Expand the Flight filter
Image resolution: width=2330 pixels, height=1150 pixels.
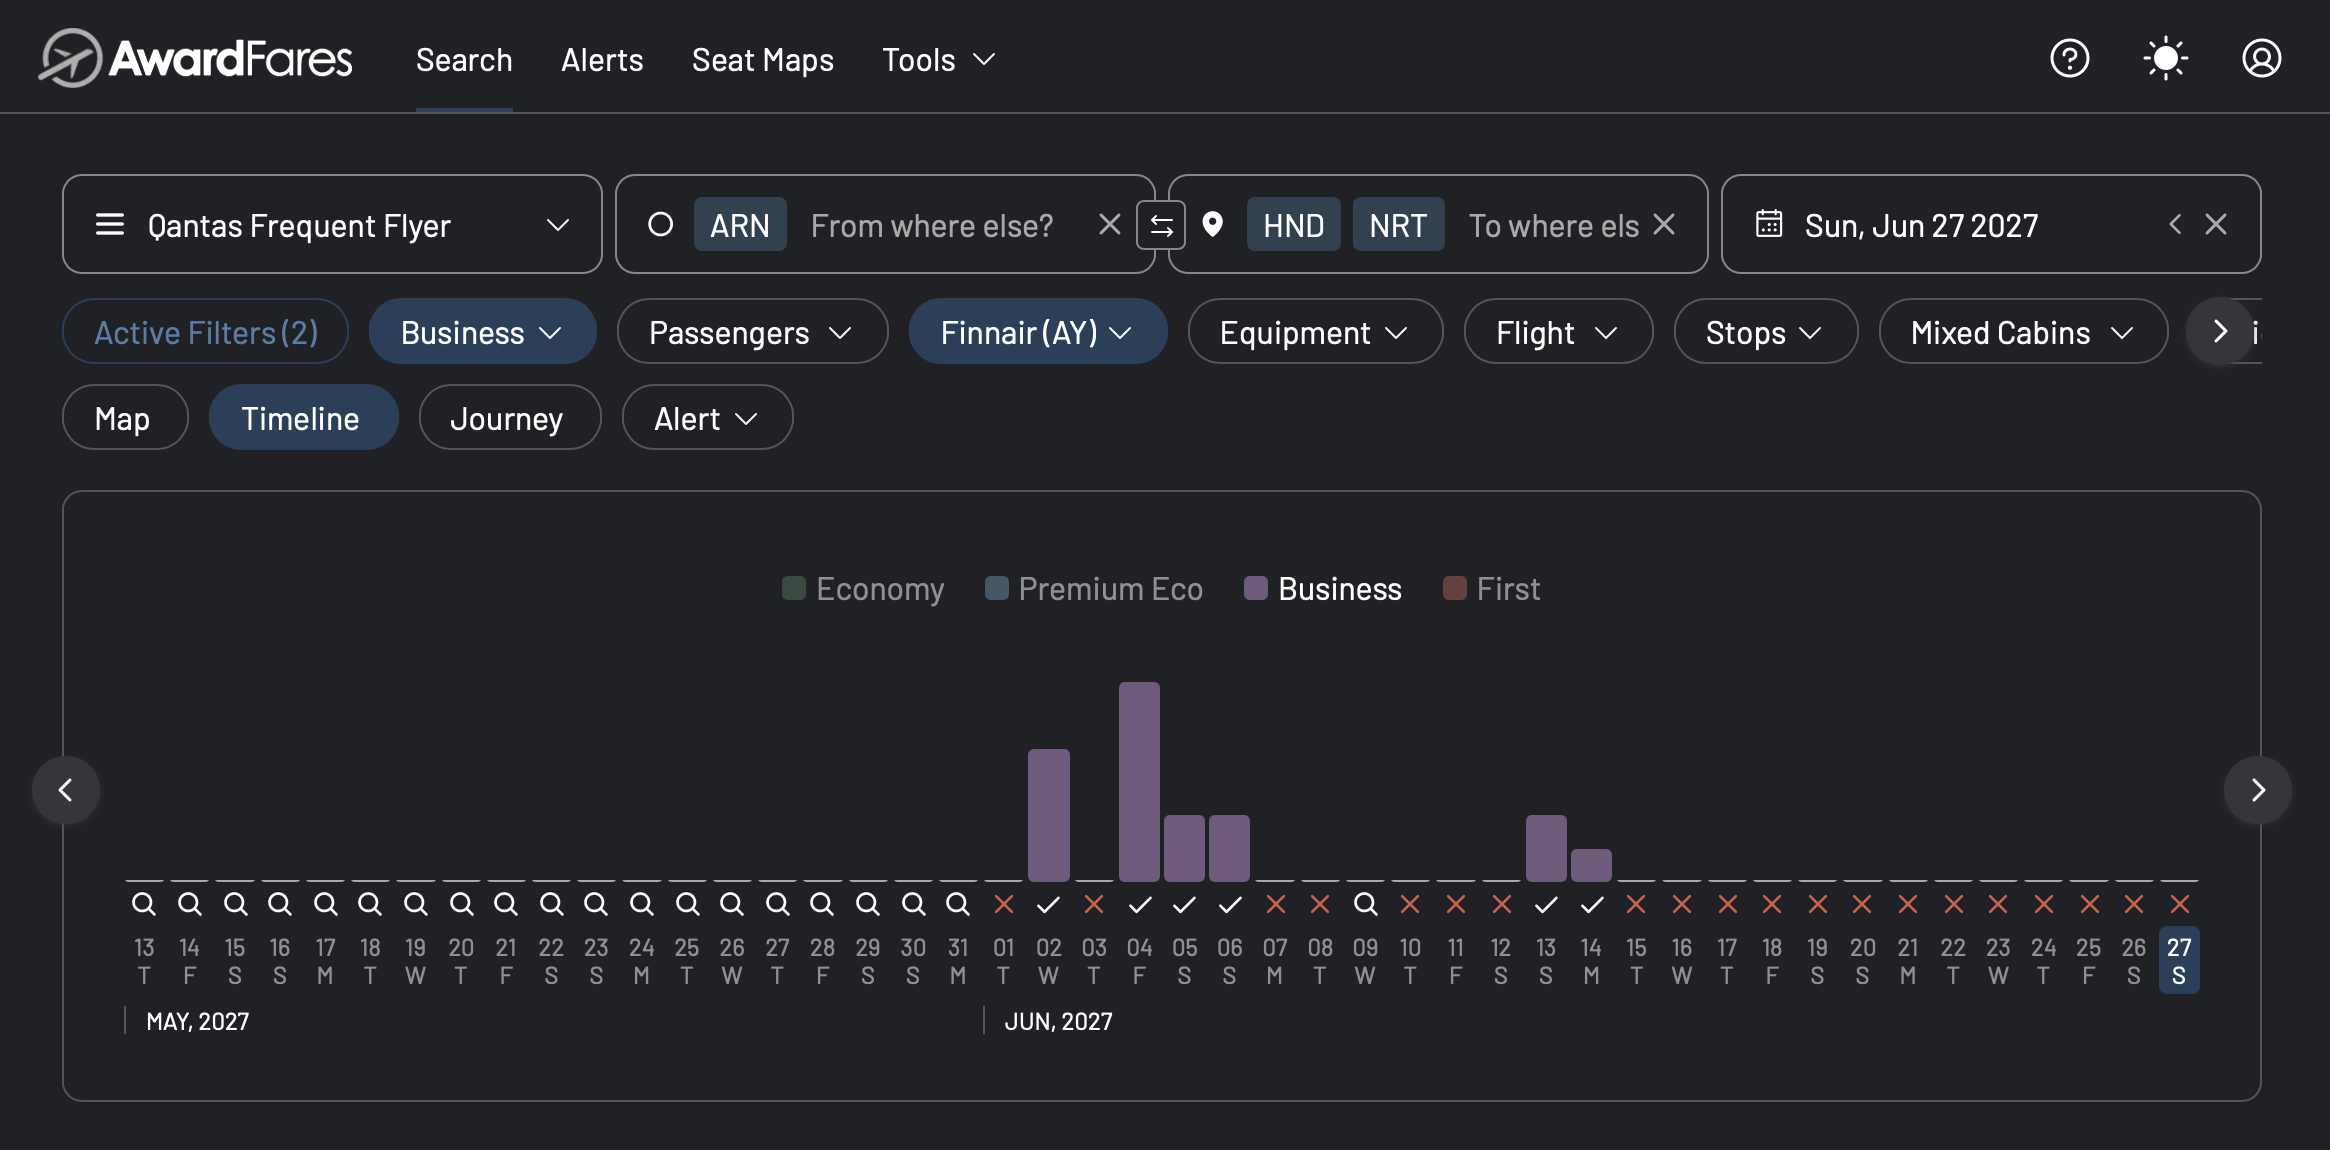click(x=1558, y=332)
